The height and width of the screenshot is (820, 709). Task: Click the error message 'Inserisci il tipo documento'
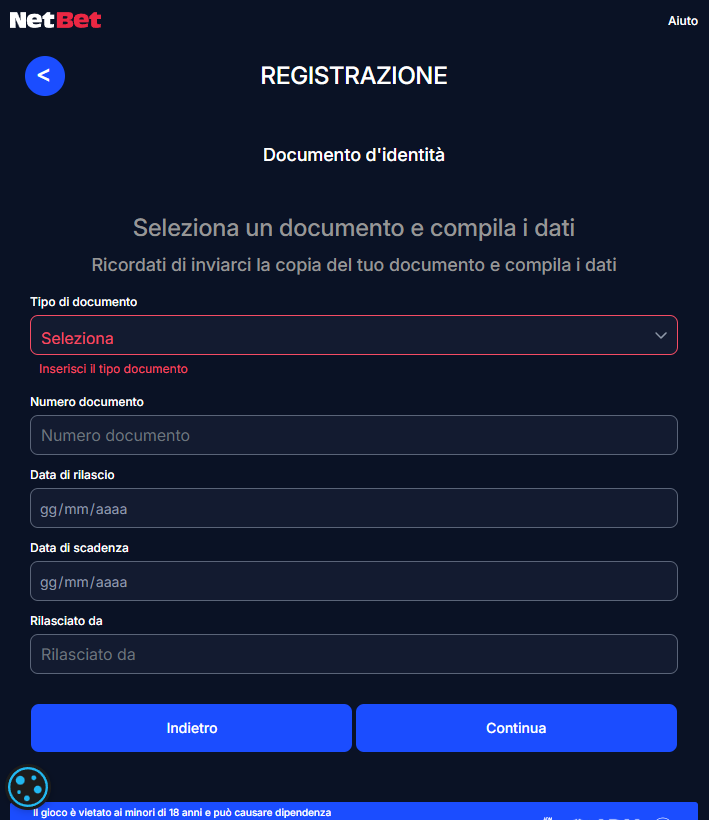click(113, 368)
